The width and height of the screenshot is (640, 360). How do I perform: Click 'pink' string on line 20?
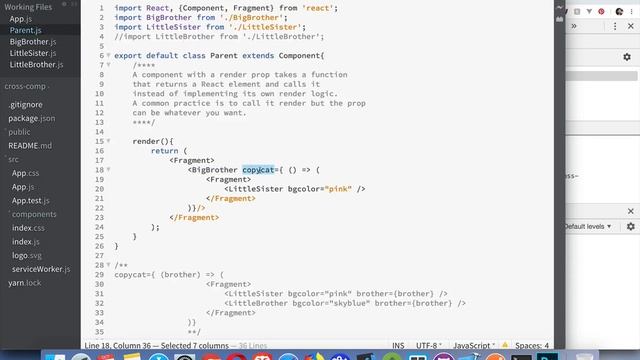[x=338, y=189]
